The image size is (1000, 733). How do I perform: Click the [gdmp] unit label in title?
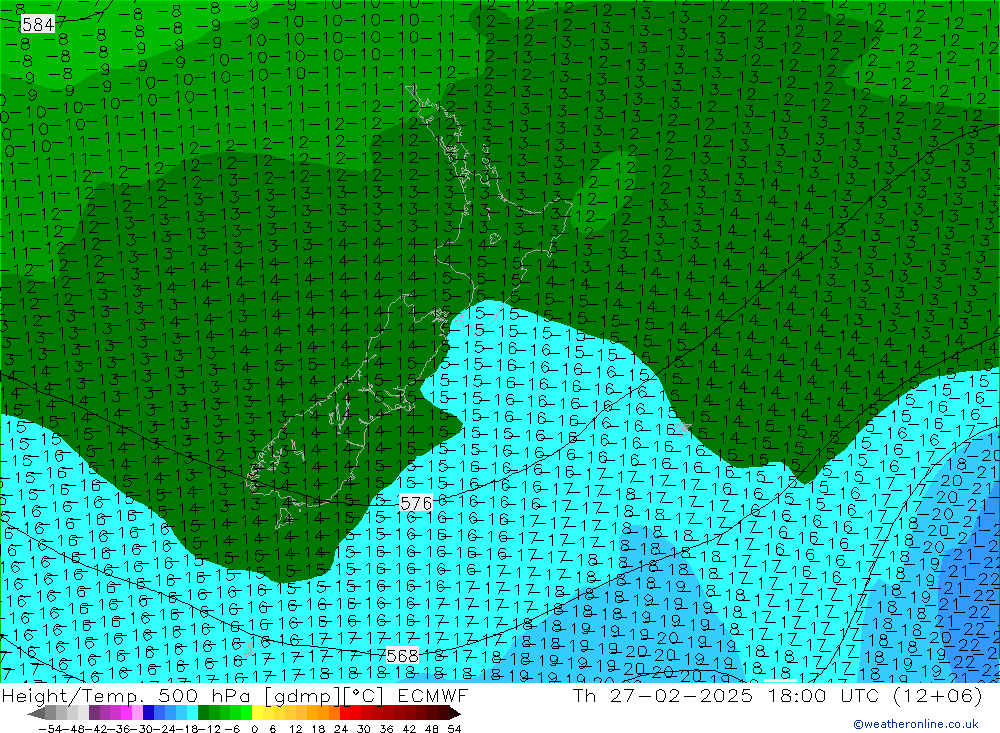pos(303,696)
